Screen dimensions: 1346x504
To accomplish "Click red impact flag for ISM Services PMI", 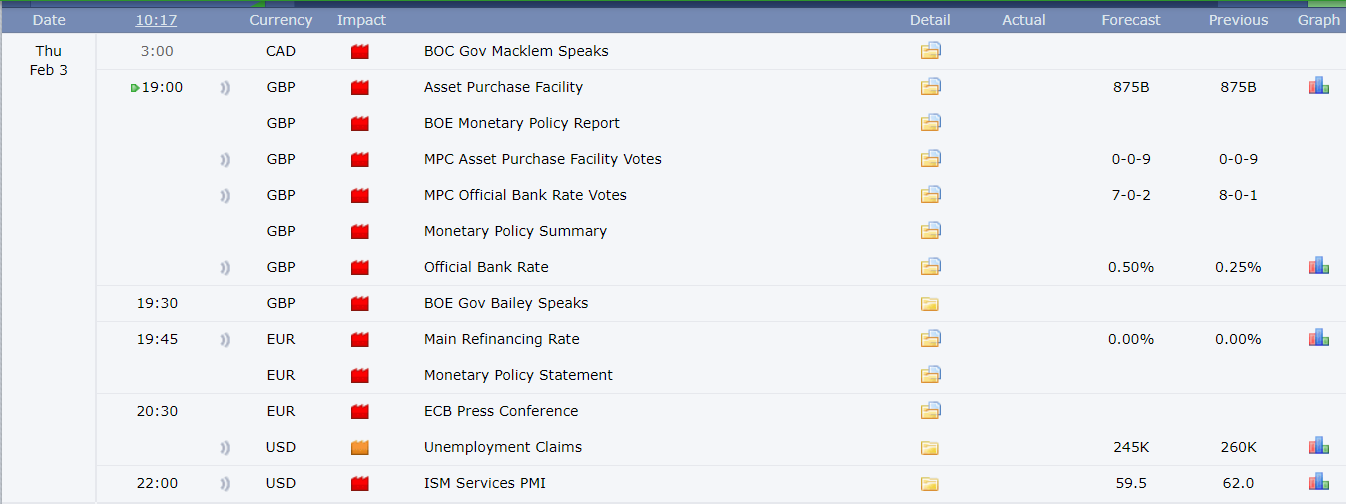I will pyautogui.click(x=360, y=483).
